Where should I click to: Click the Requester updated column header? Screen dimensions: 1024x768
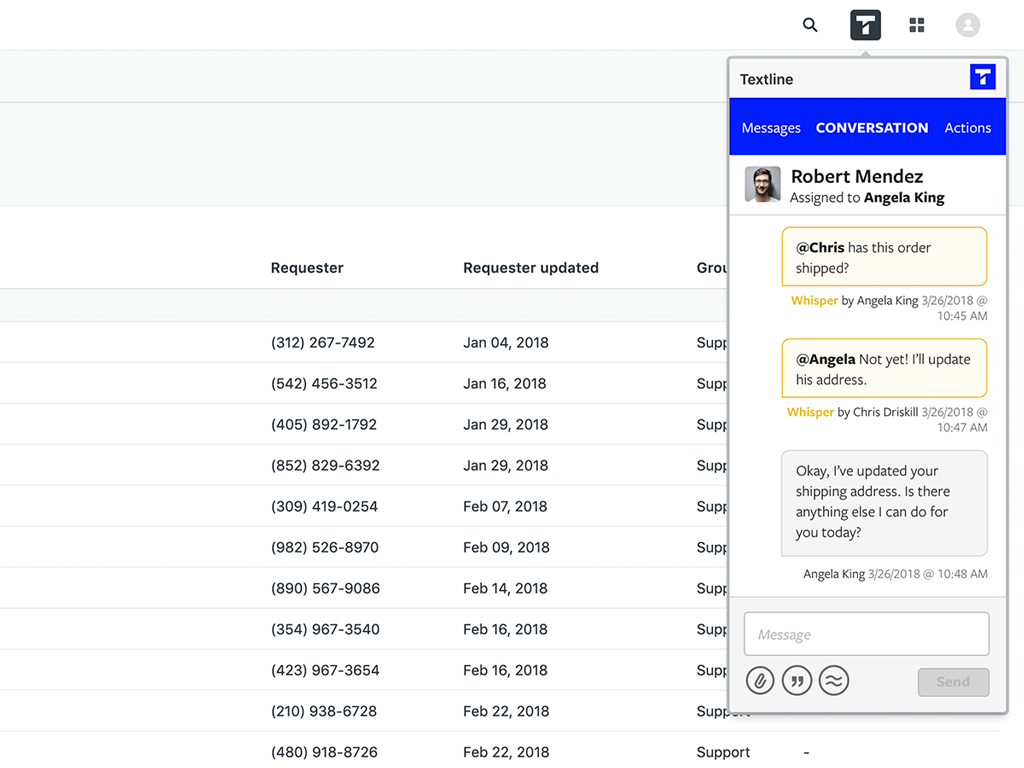pyautogui.click(x=531, y=267)
